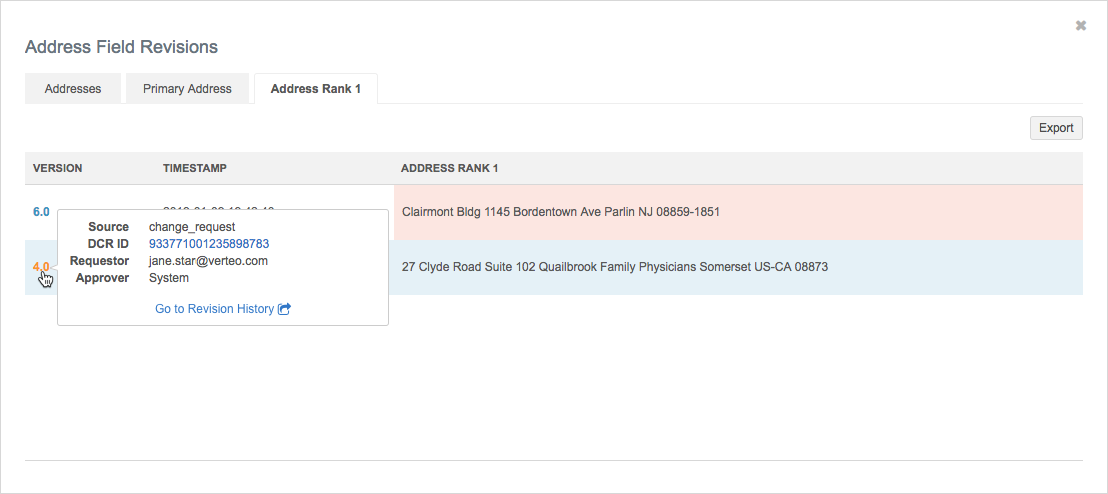Follow the Go to Revision History link
The width and height of the screenshot is (1108, 494).
[214, 309]
